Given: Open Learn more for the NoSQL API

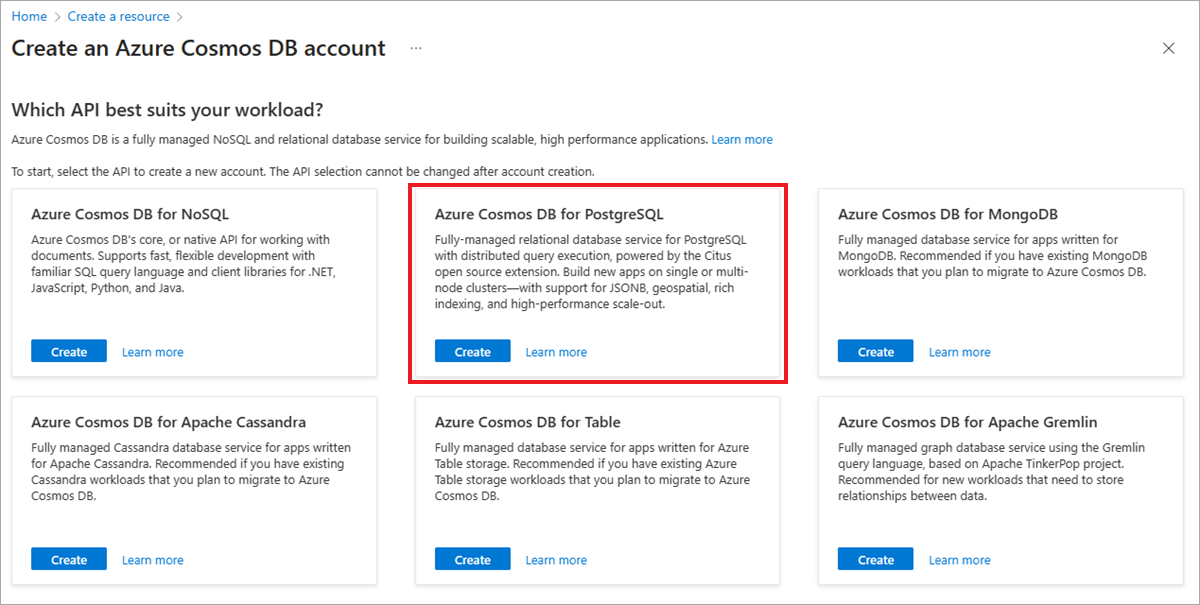Looking at the screenshot, I should point(152,351).
